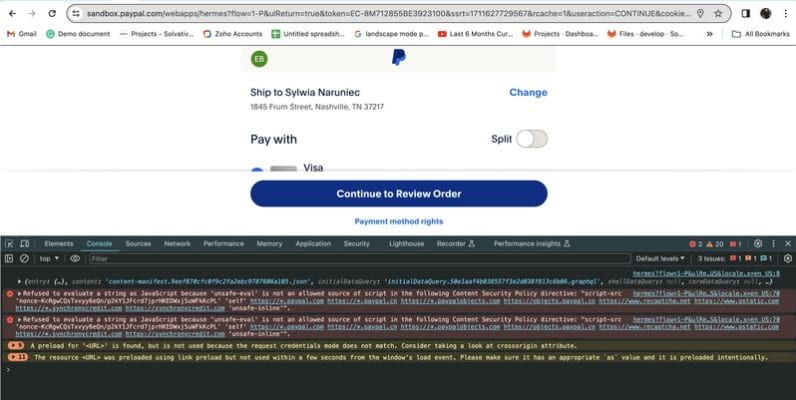Switch to the Sources tab
Screen dimensions: 796x400
pos(138,244)
